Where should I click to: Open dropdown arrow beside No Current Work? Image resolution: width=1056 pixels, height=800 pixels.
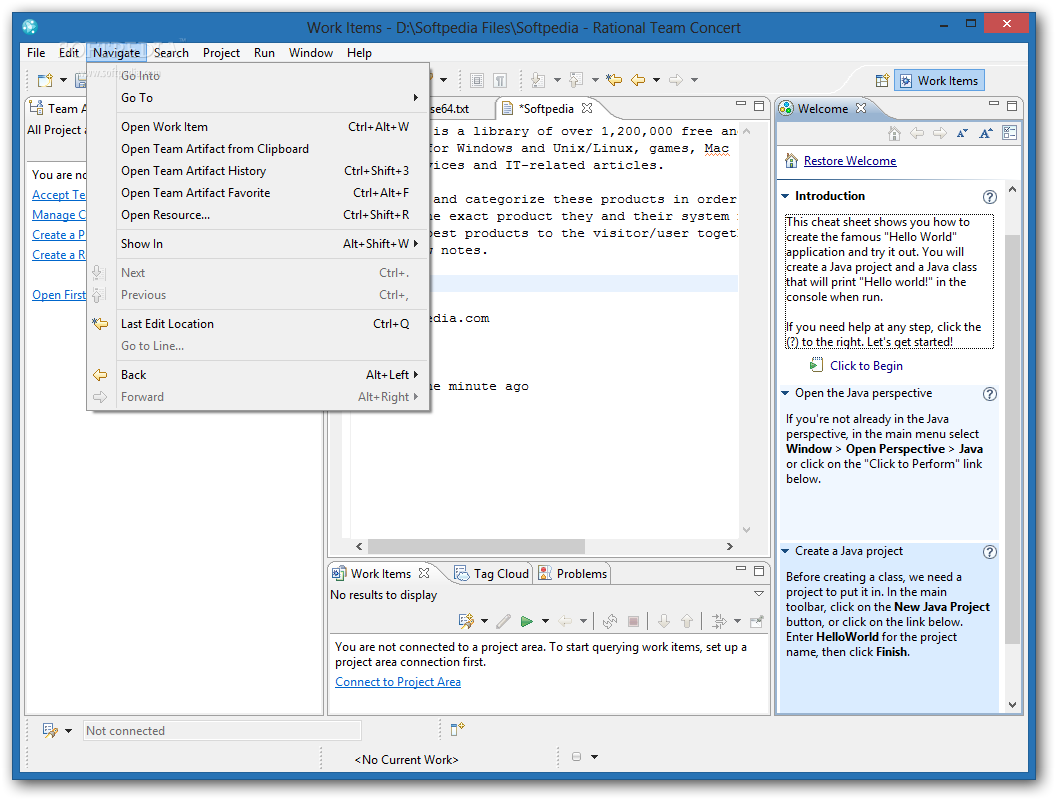click(x=594, y=757)
